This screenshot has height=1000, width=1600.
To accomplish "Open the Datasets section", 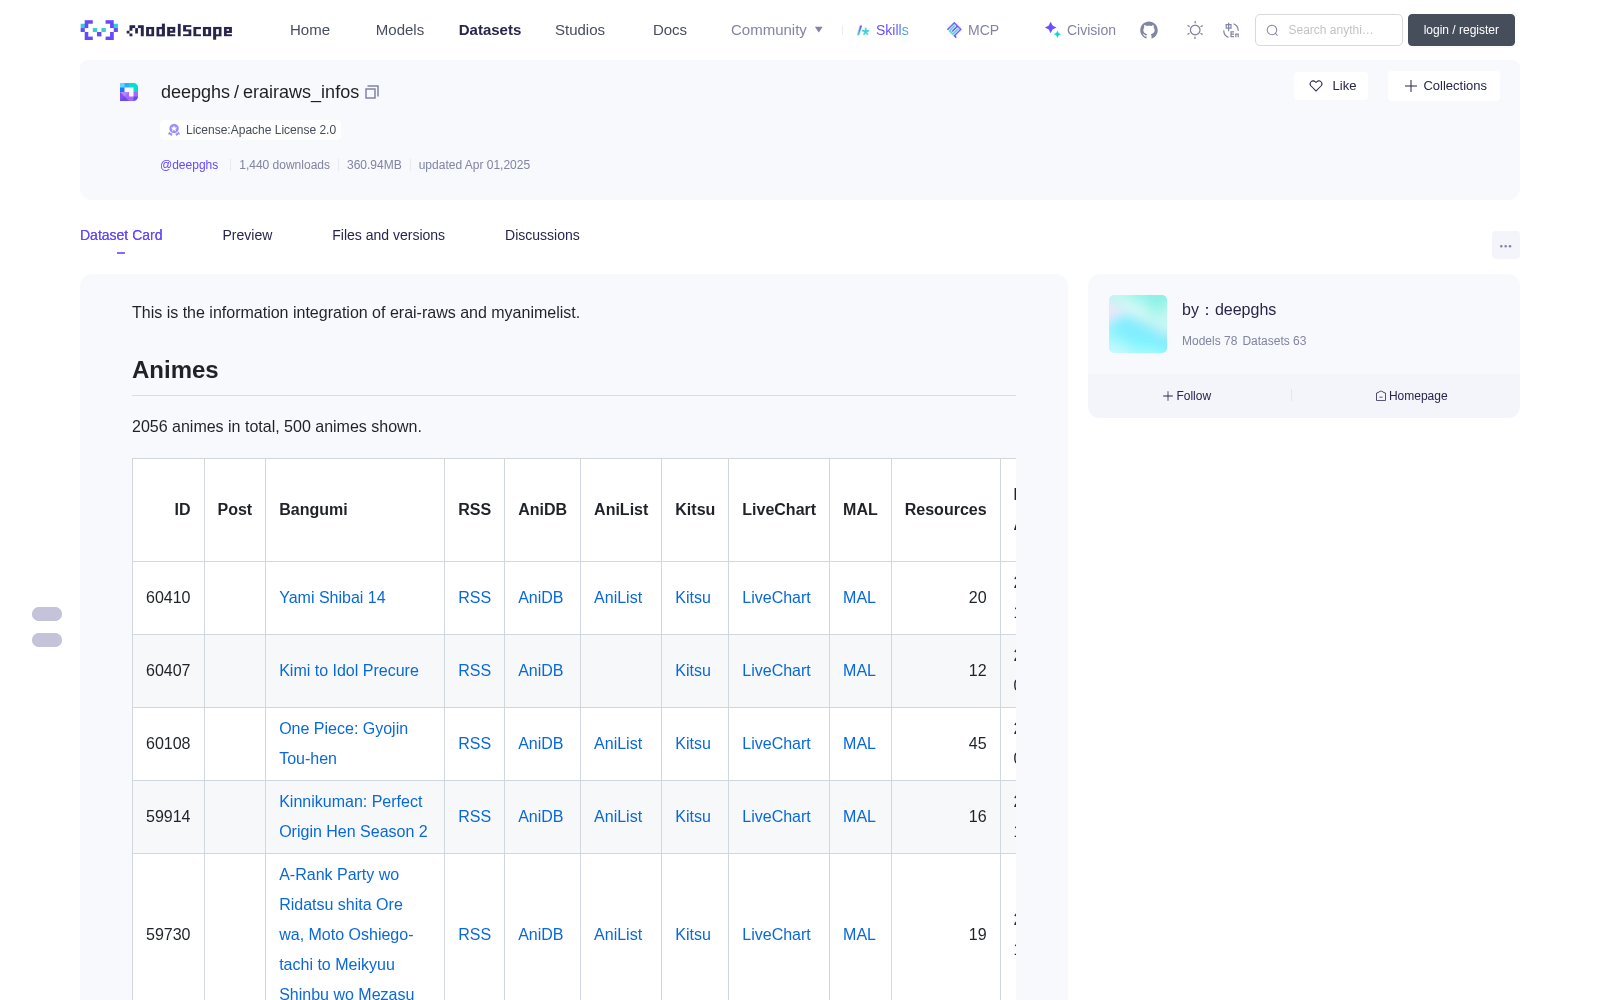I will [x=490, y=30].
